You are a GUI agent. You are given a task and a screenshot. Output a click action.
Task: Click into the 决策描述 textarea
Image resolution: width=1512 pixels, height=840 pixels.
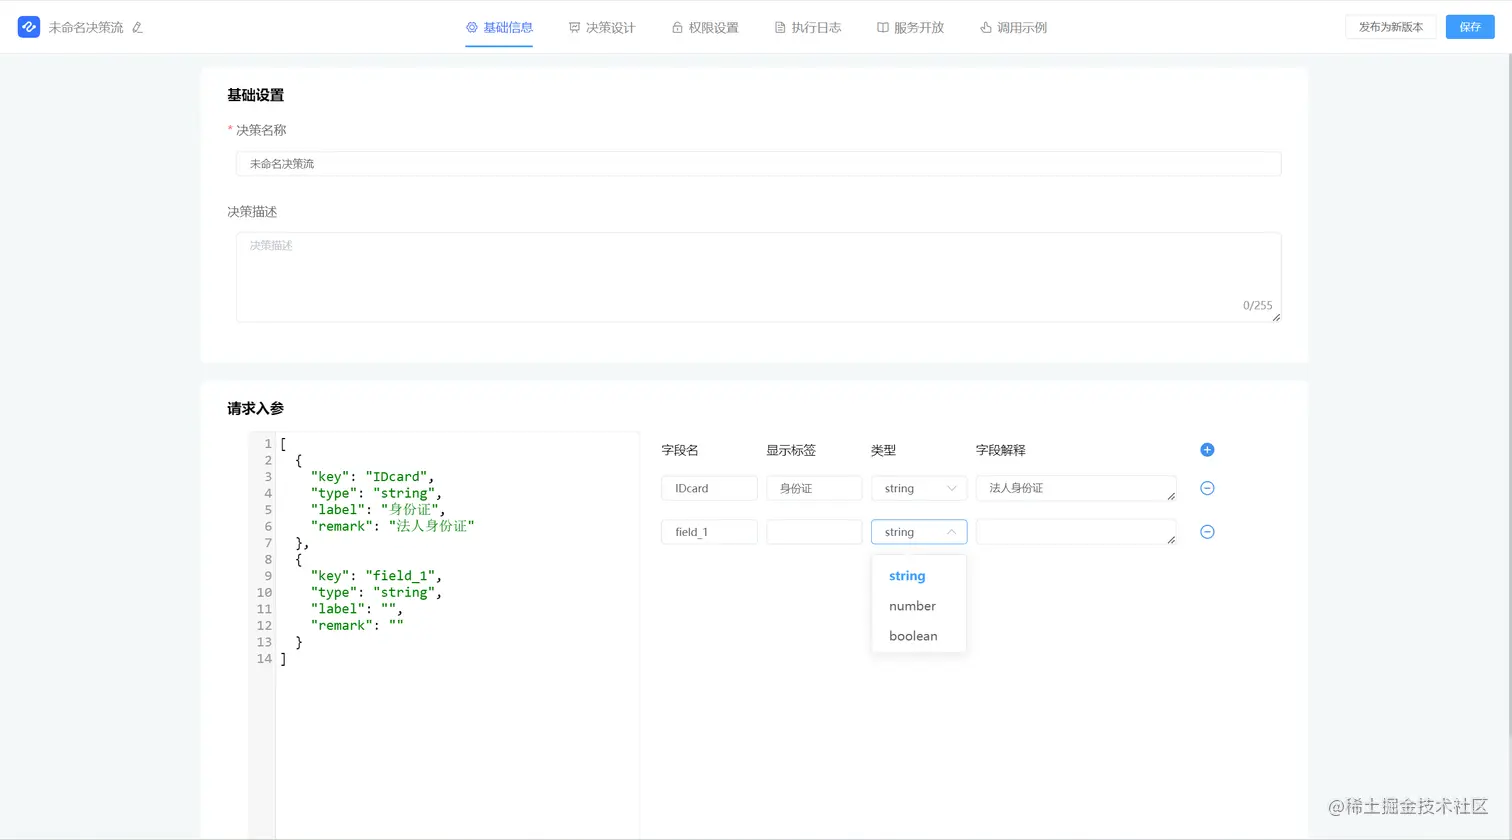pyautogui.click(x=758, y=277)
